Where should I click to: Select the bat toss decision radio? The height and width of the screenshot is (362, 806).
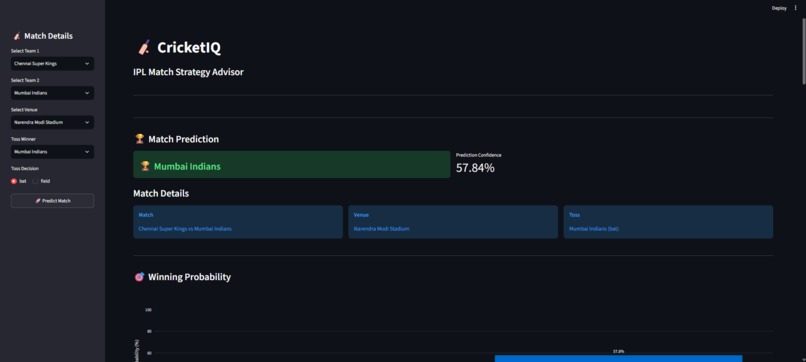14,181
